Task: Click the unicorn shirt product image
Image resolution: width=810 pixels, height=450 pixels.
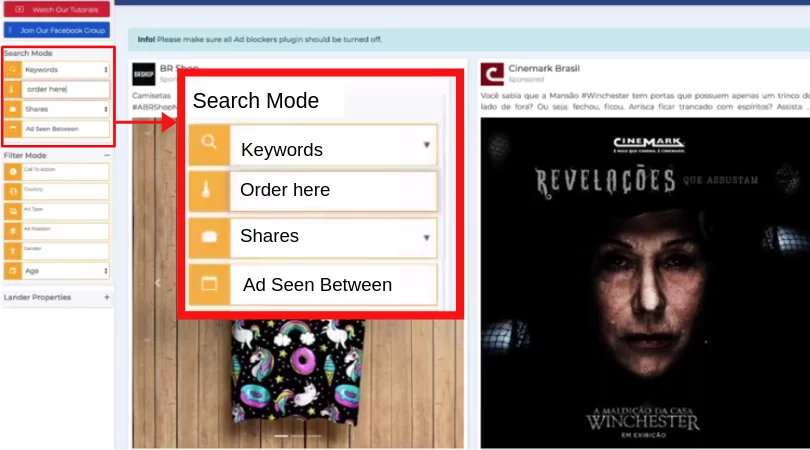Action: coord(297,373)
